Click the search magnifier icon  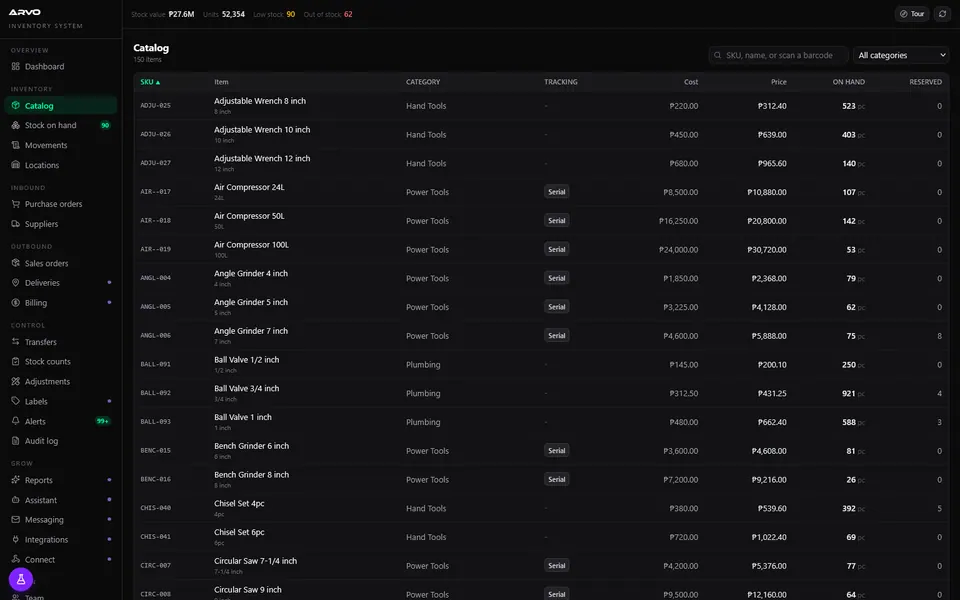[x=718, y=55]
